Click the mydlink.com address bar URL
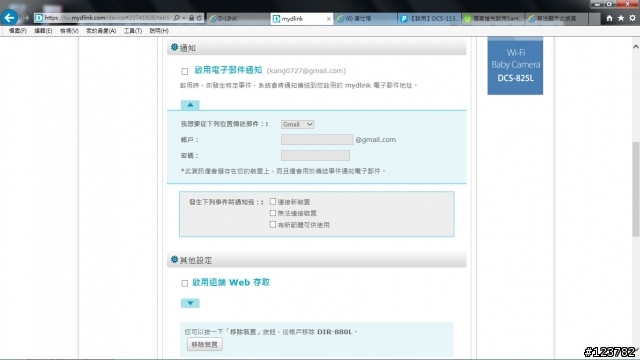 (107, 18)
